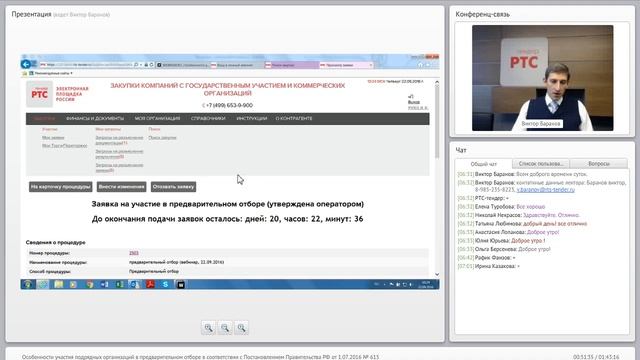Open the Мои Торги/Переторжки link
Image resolution: width=640 pixels, height=360 pixels.
[64, 146]
